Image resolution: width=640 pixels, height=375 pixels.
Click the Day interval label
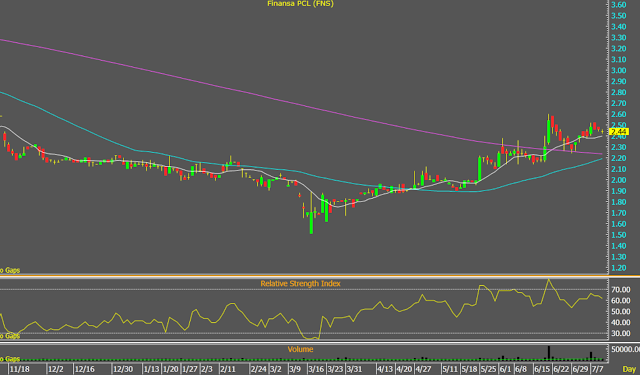tap(629, 369)
